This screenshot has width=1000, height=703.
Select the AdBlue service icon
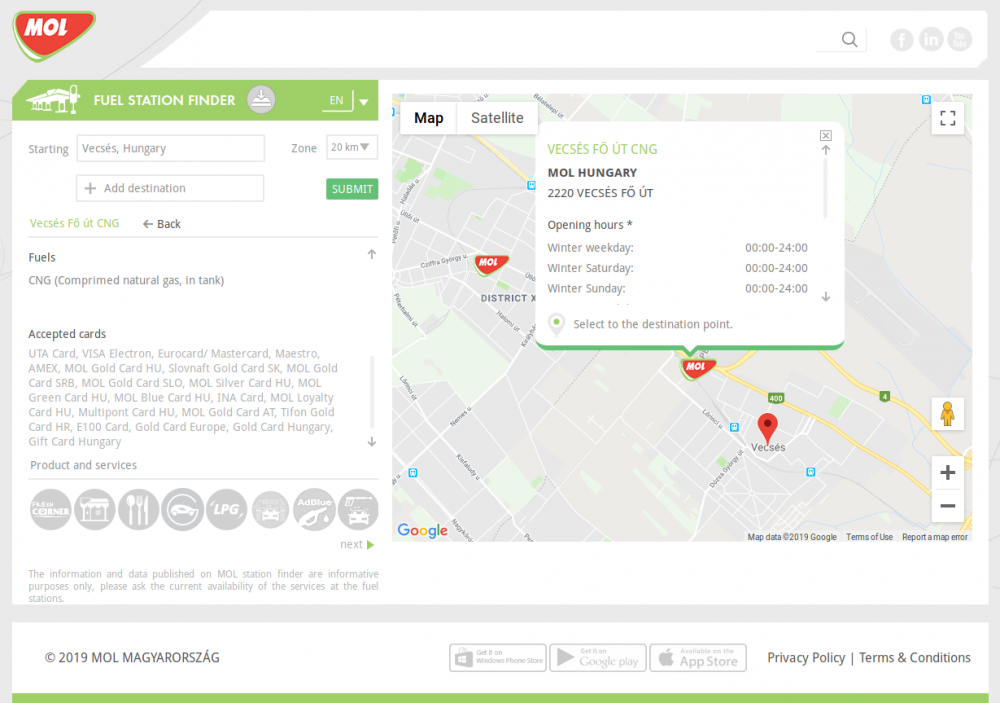tap(314, 510)
